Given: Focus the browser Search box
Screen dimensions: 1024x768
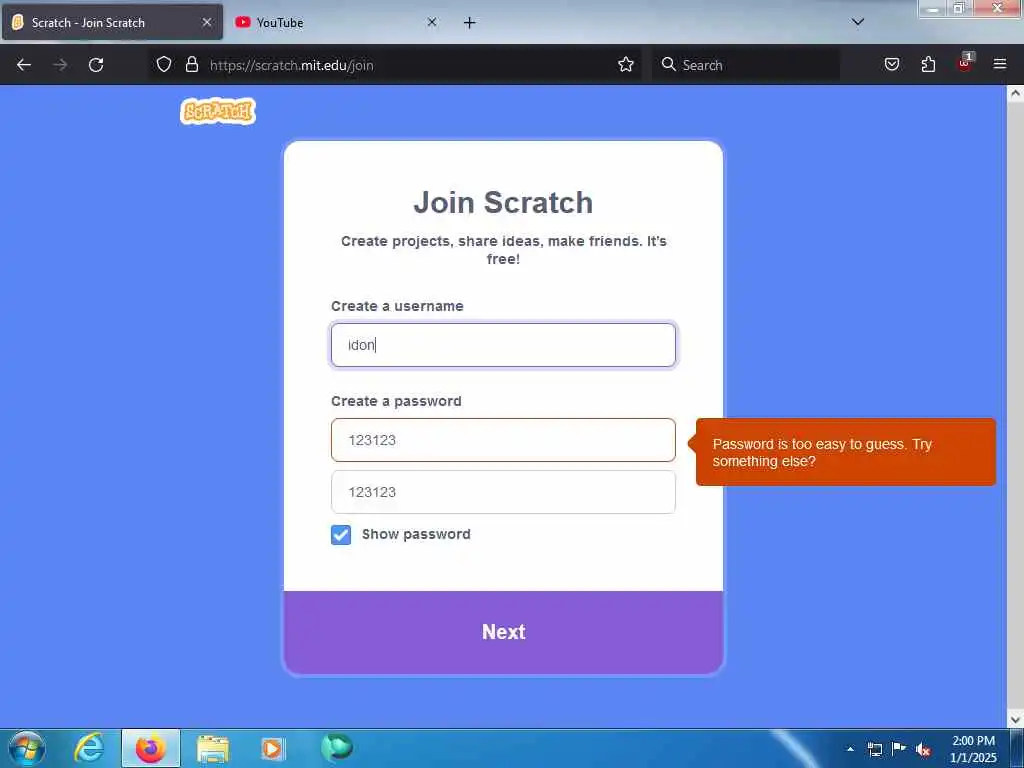Looking at the screenshot, I should coord(746,65).
